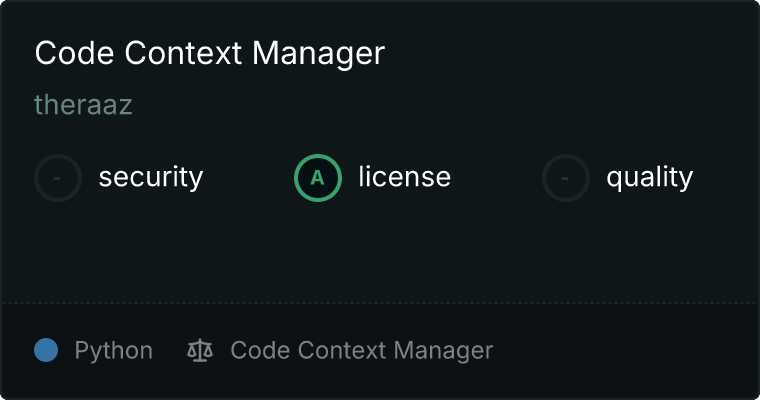Click the empty area below rating badges

pyautogui.click(x=380, y=250)
